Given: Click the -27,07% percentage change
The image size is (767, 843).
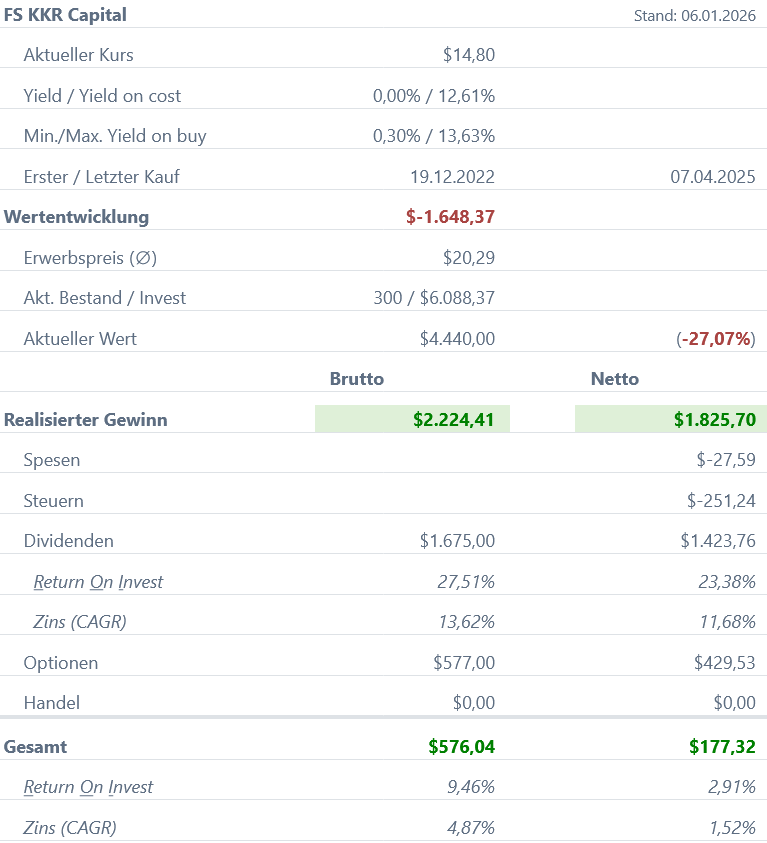Looking at the screenshot, I should click(716, 339).
